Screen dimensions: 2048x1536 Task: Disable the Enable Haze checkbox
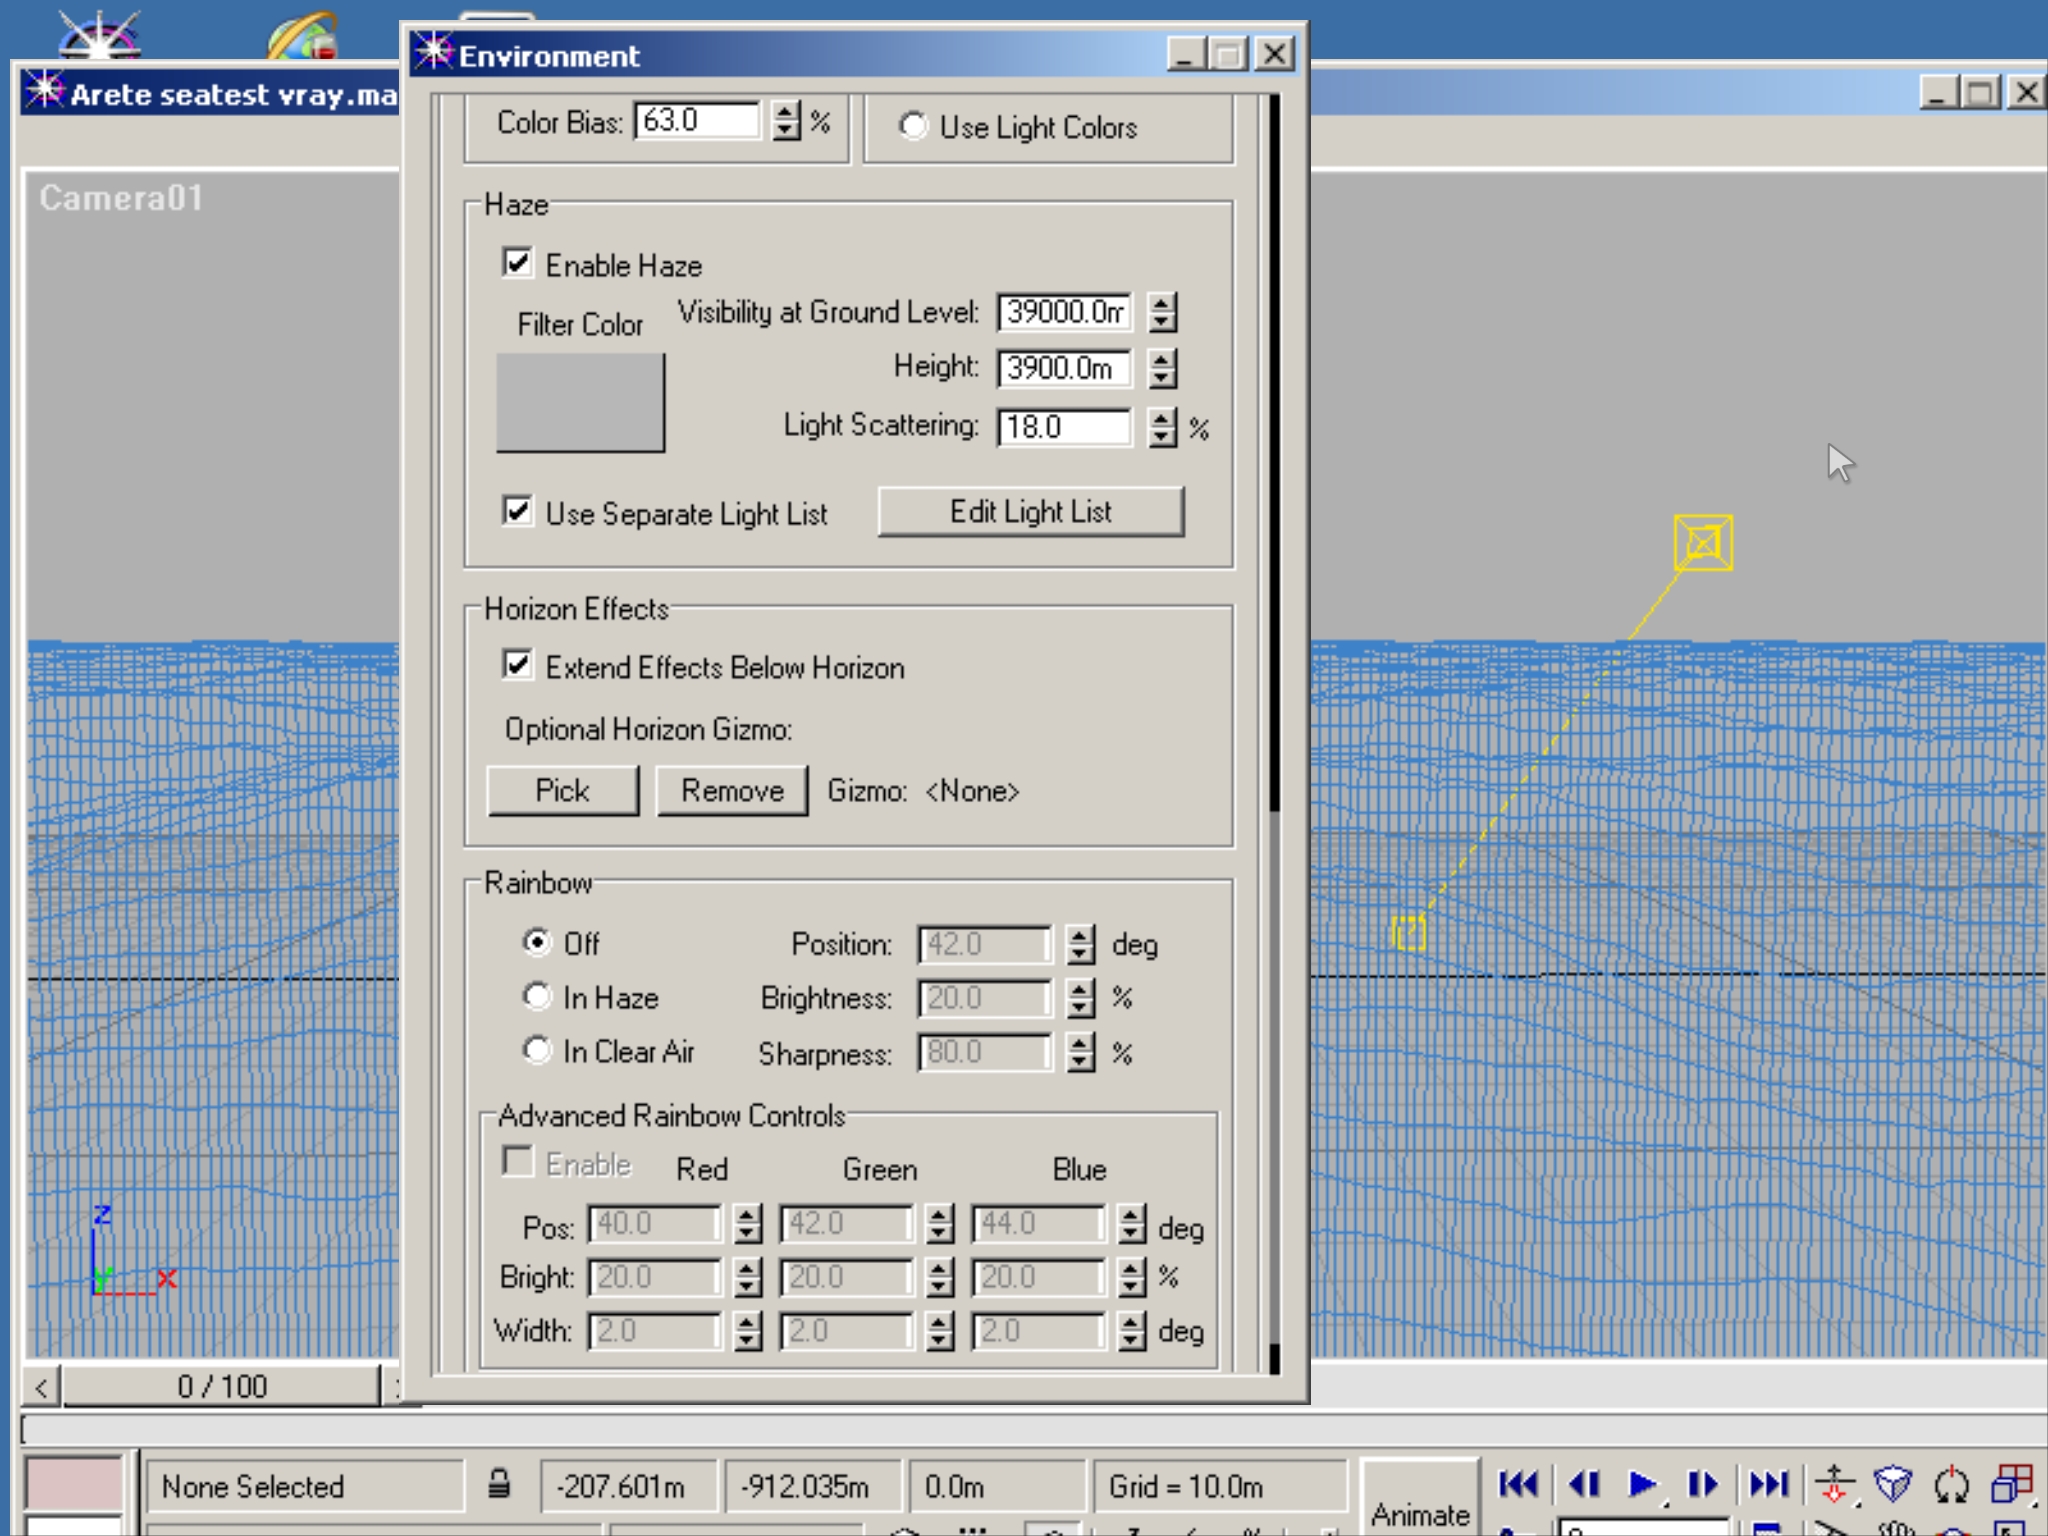pos(517,264)
